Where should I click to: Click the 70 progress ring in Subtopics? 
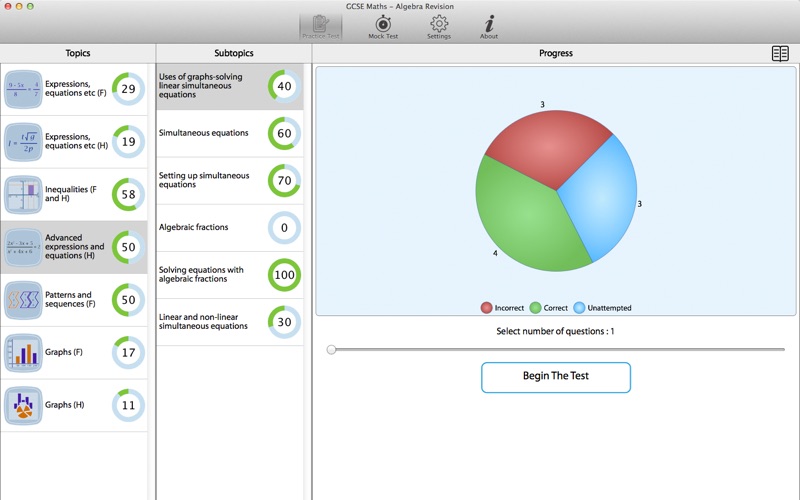click(284, 181)
